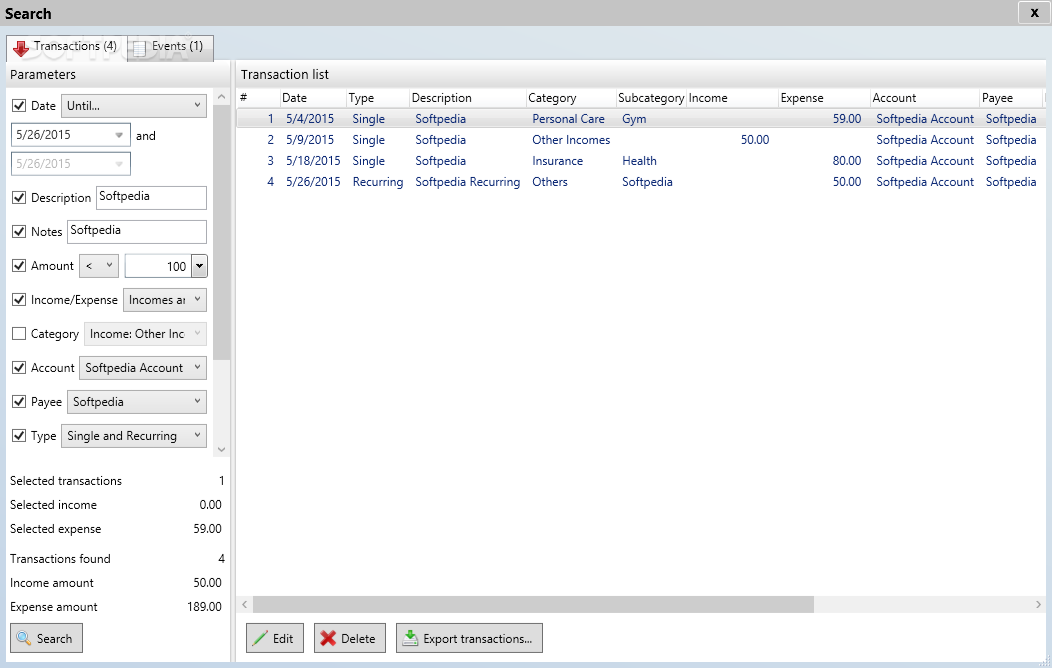This screenshot has width=1052, height=668.
Task: Sort by the Date column header
Action: pos(313,98)
